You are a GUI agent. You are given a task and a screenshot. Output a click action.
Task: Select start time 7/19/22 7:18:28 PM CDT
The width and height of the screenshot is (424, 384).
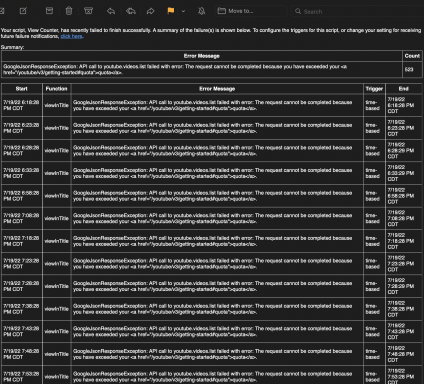[x=21, y=241]
